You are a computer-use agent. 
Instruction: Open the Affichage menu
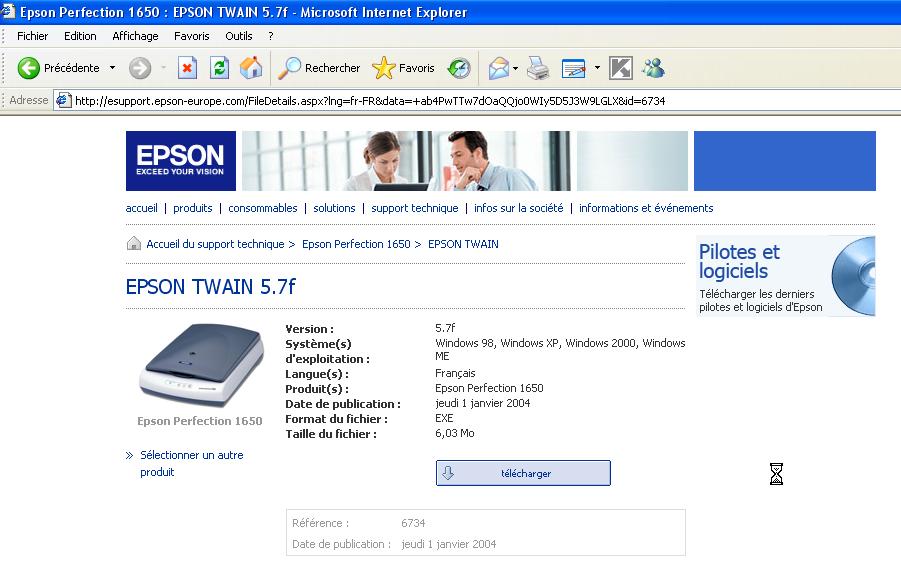[135, 36]
